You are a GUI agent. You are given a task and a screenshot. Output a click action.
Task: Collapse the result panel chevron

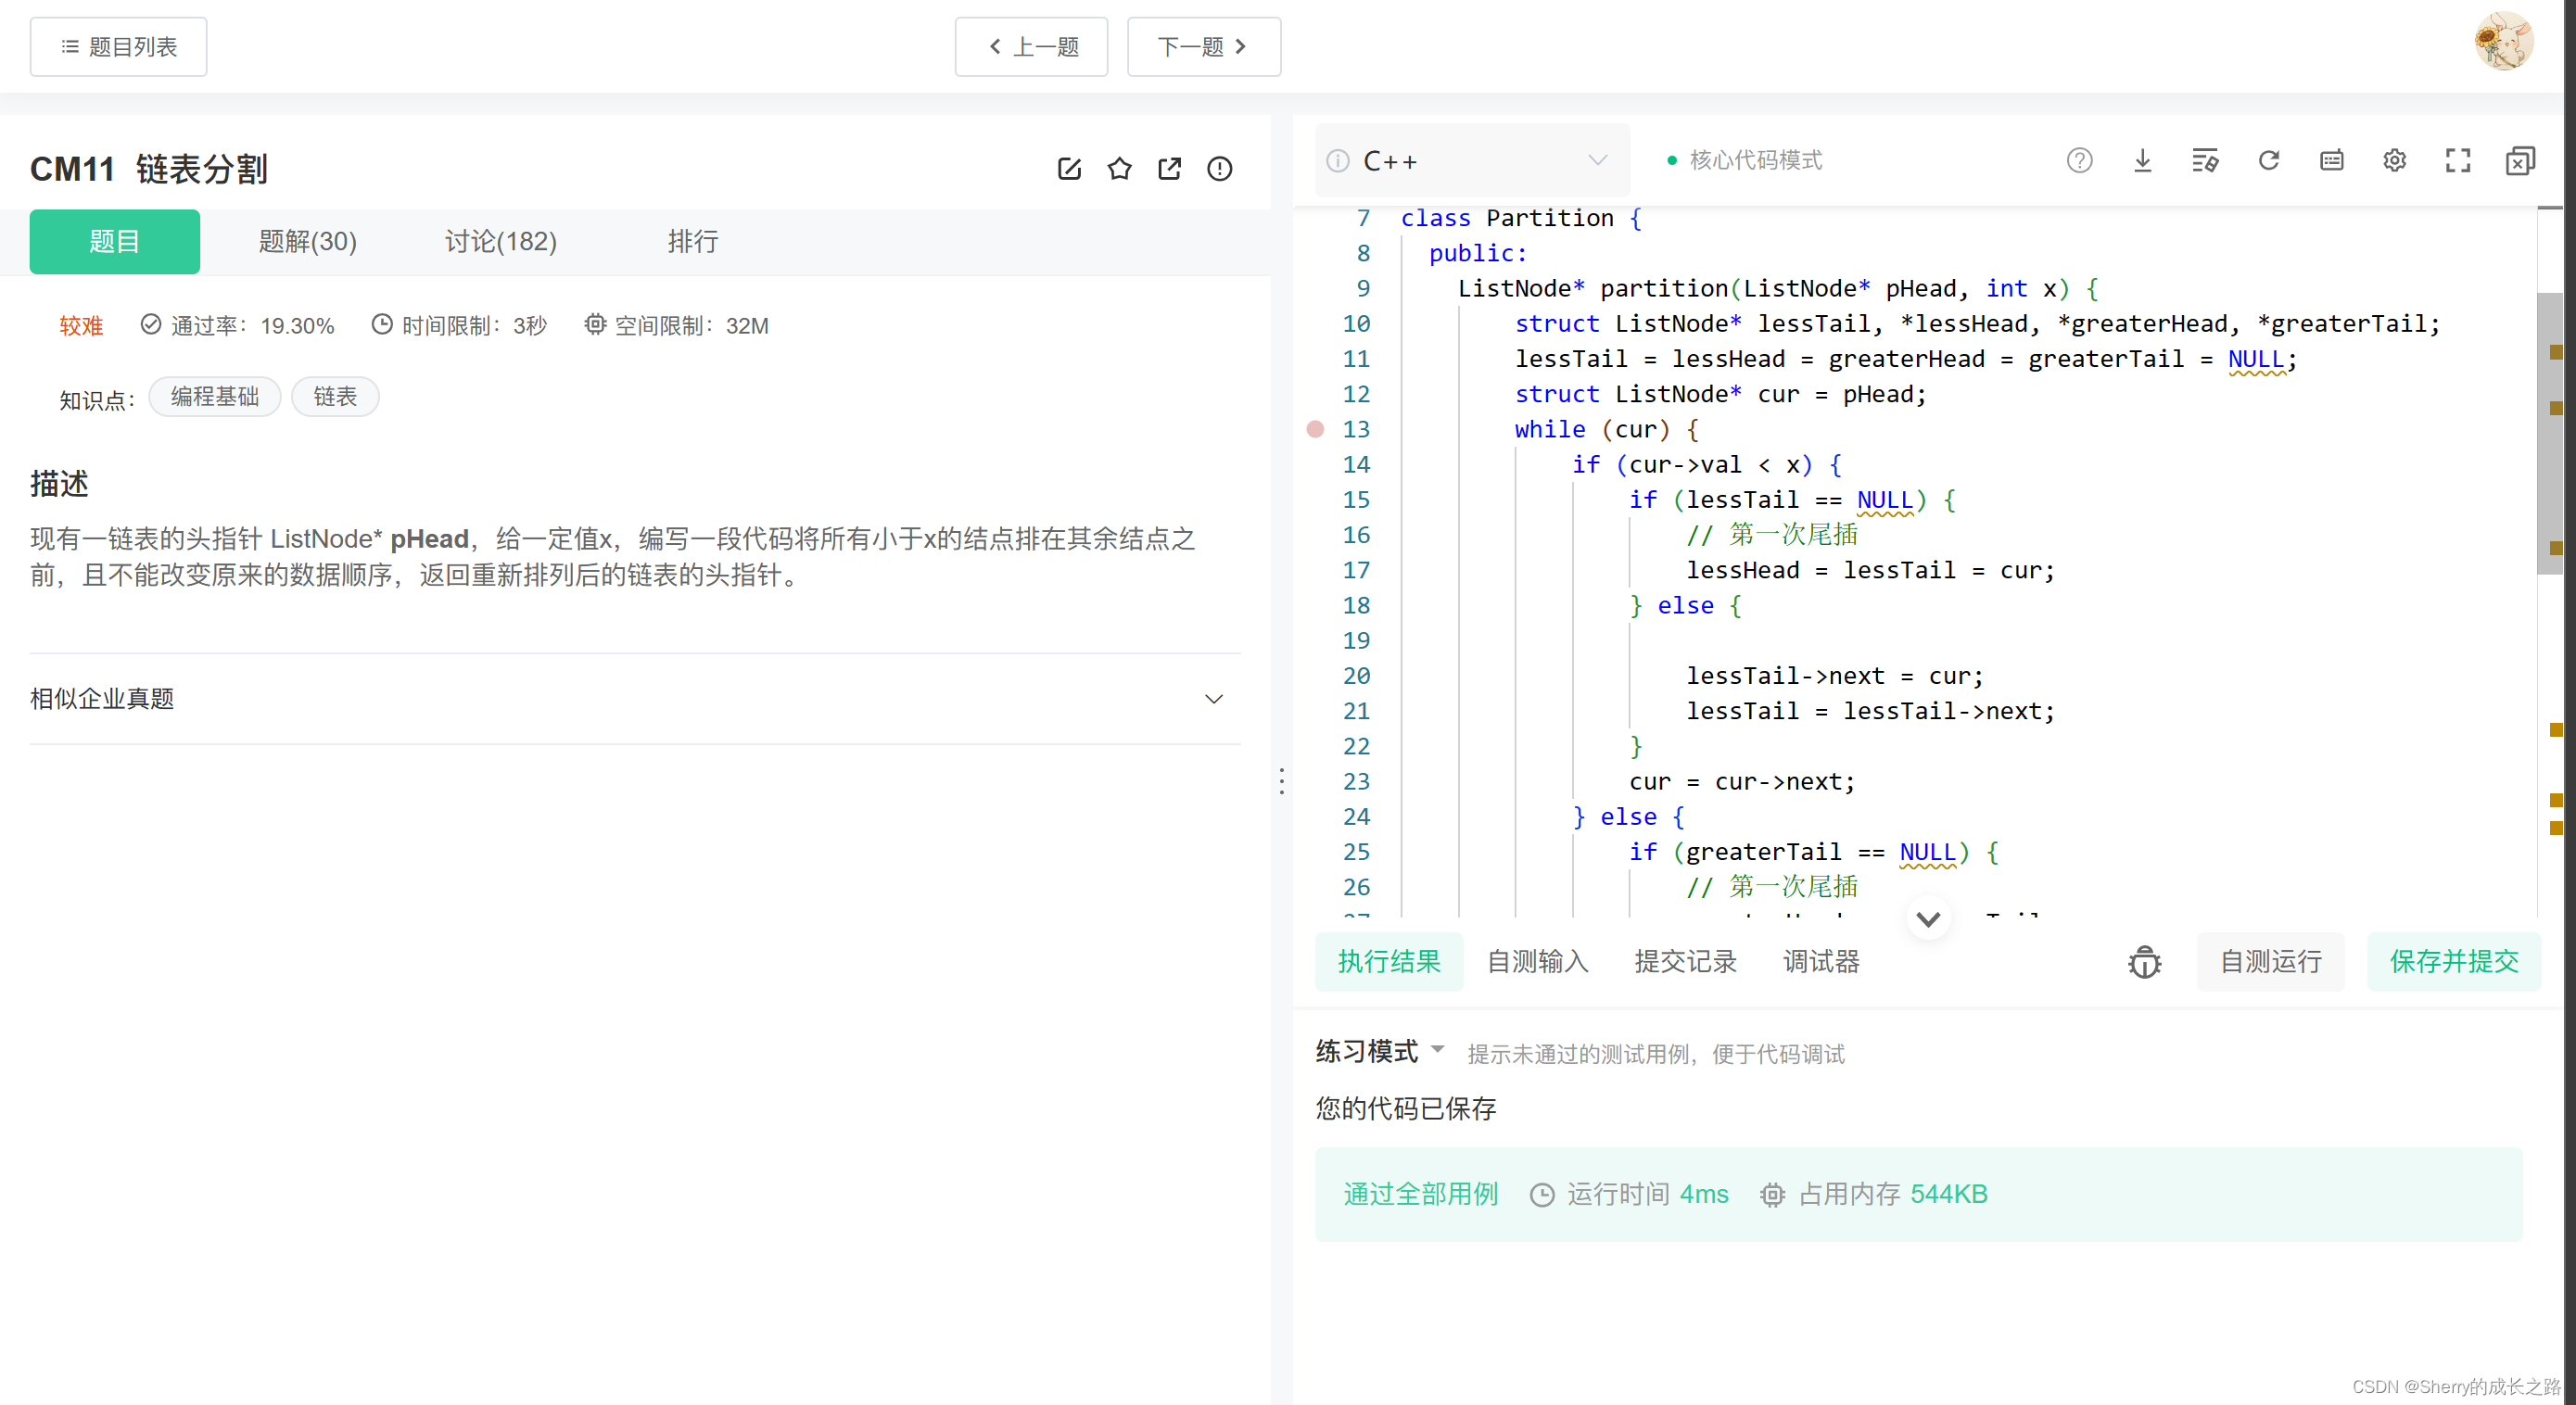(x=1928, y=918)
